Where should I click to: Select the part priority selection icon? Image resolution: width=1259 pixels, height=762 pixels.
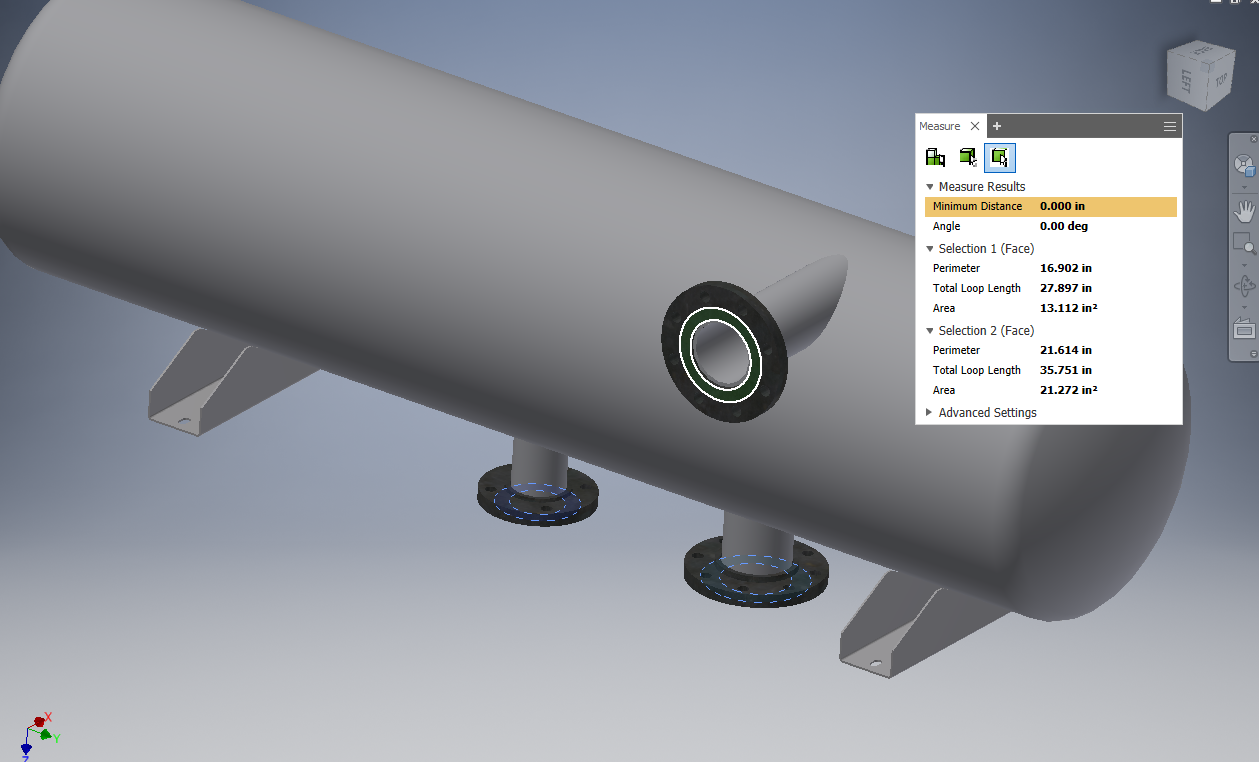pos(967,157)
